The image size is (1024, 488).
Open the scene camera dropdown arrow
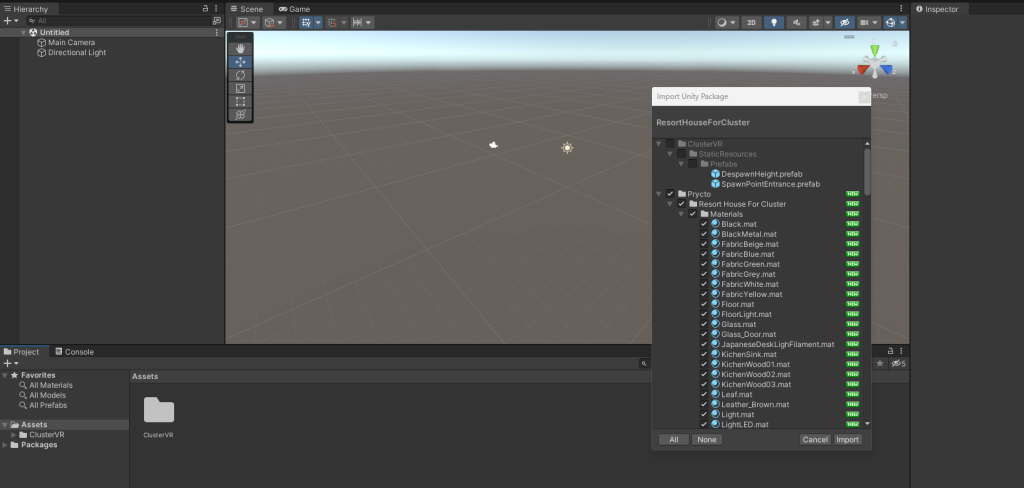(876, 22)
